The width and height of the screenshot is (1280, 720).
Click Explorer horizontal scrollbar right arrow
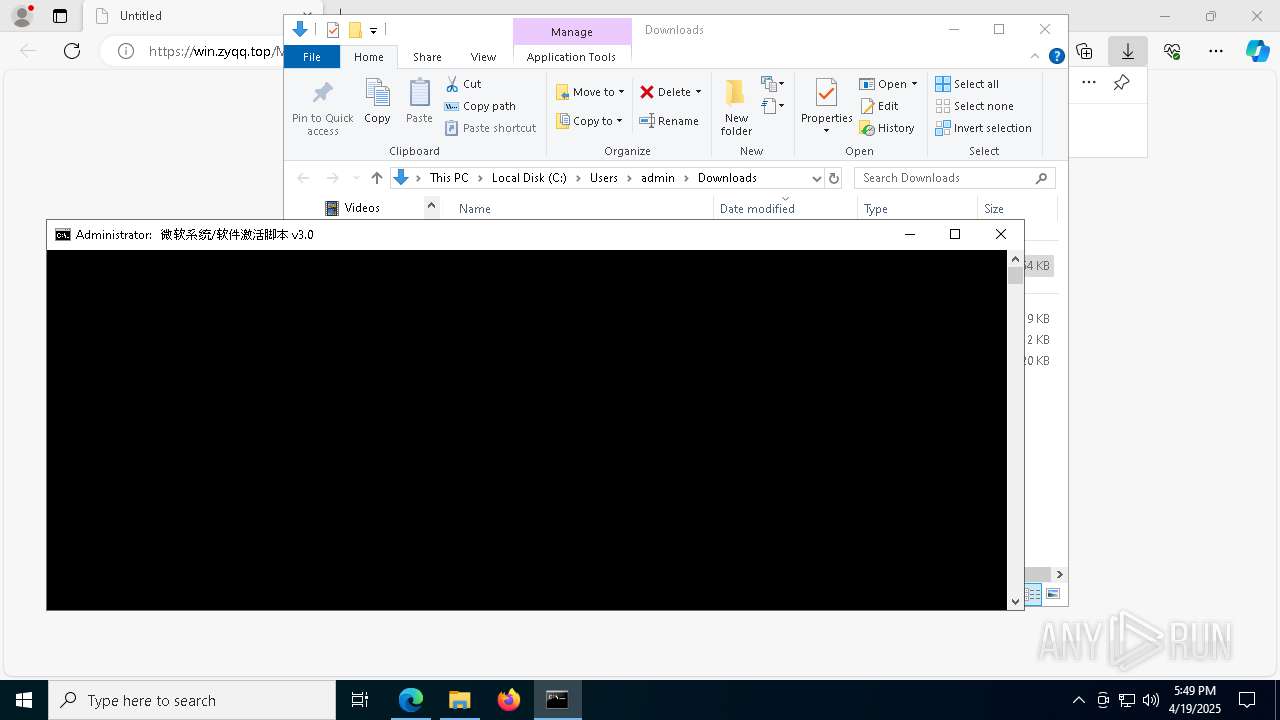tap(1059, 574)
